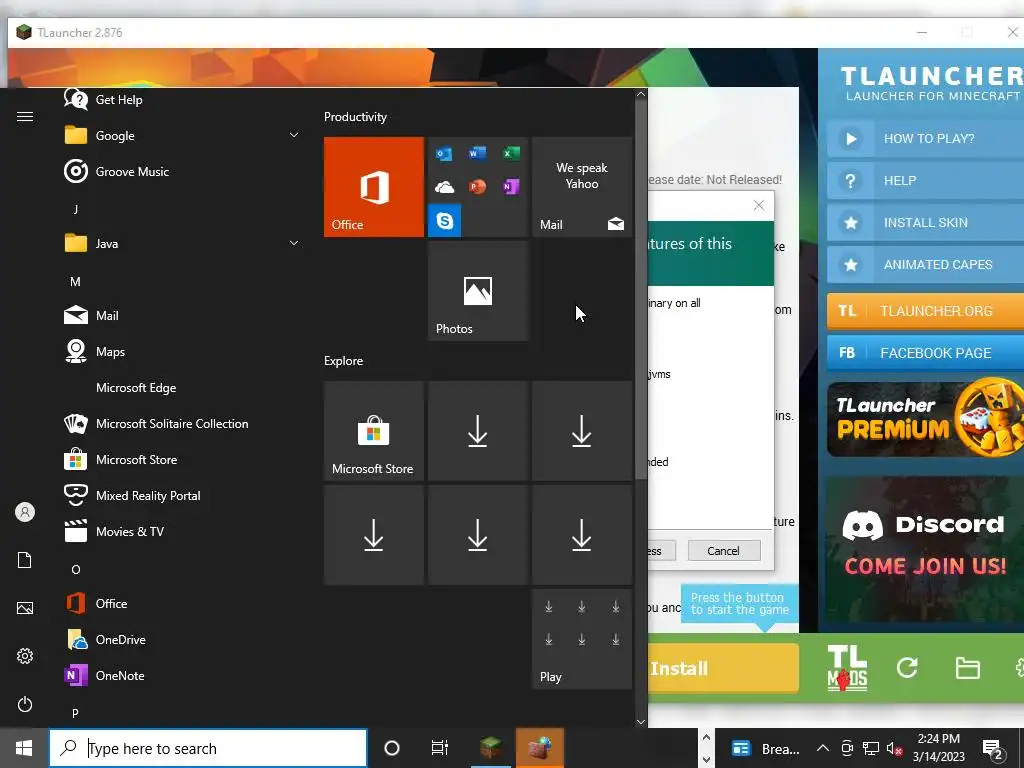The width and height of the screenshot is (1024, 768).
Task: Open the Microsoft Store tile
Action: (374, 431)
